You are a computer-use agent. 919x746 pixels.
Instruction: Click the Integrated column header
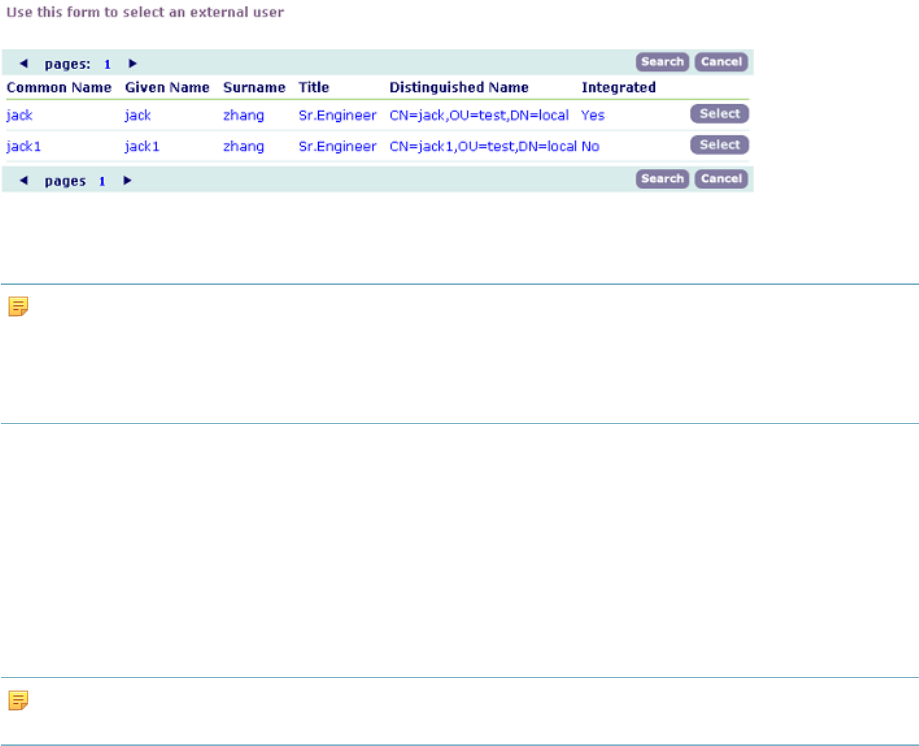point(618,87)
